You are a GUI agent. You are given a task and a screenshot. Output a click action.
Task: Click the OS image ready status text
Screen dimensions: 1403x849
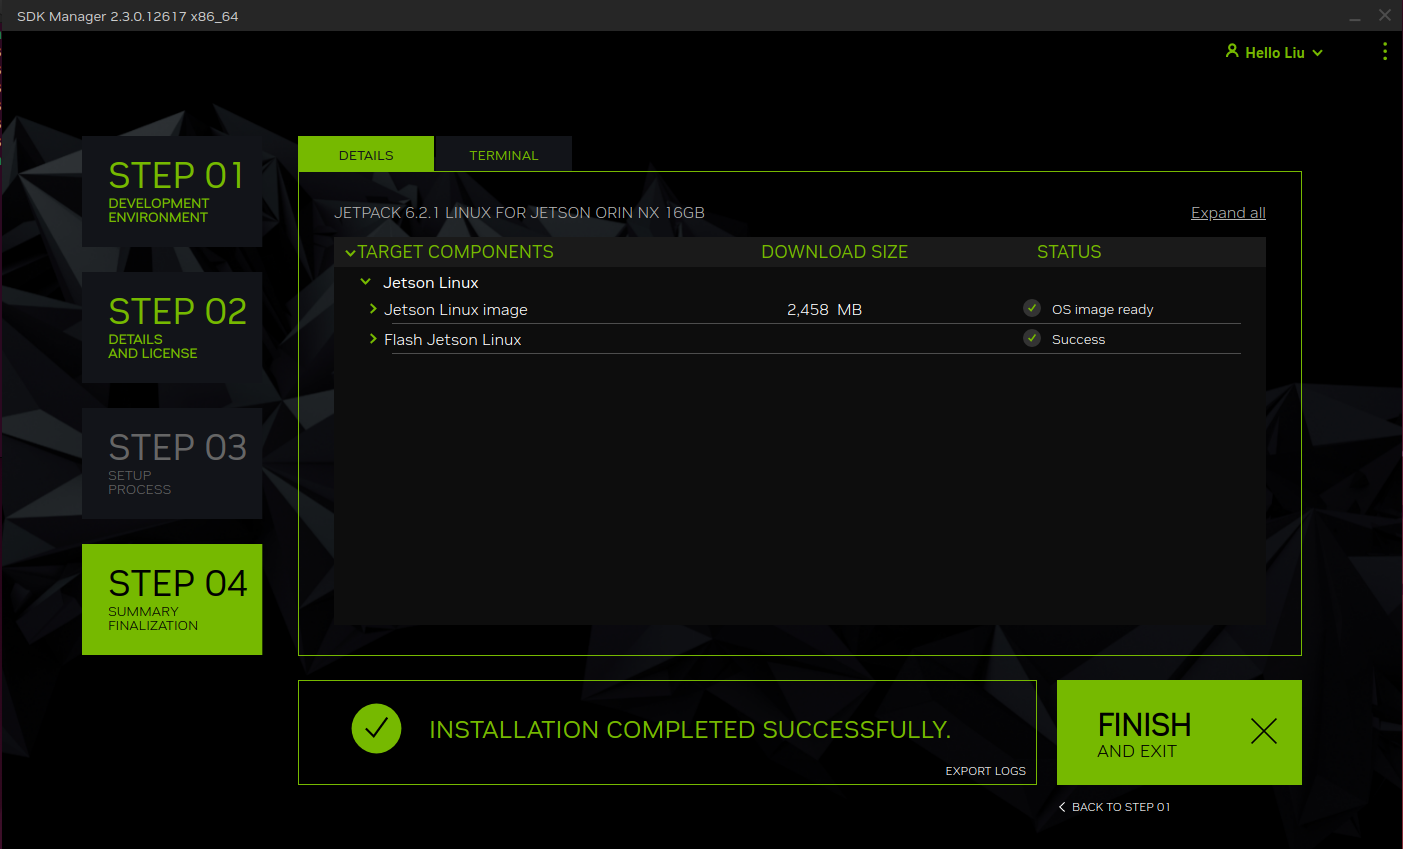1102,309
